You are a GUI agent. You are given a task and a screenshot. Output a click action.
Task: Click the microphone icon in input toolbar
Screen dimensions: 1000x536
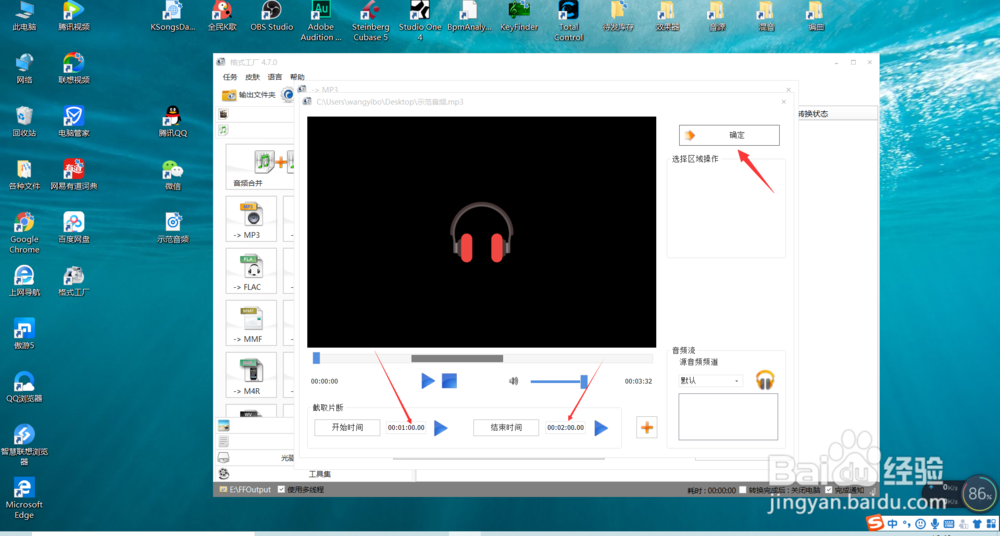pyautogui.click(x=934, y=525)
